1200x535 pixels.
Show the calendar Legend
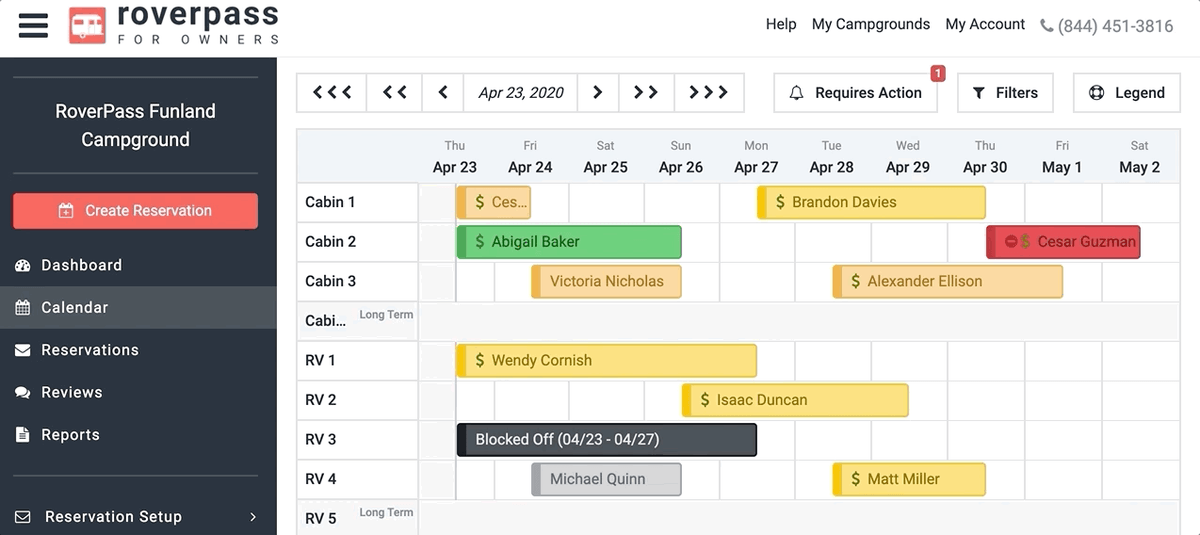point(1129,93)
